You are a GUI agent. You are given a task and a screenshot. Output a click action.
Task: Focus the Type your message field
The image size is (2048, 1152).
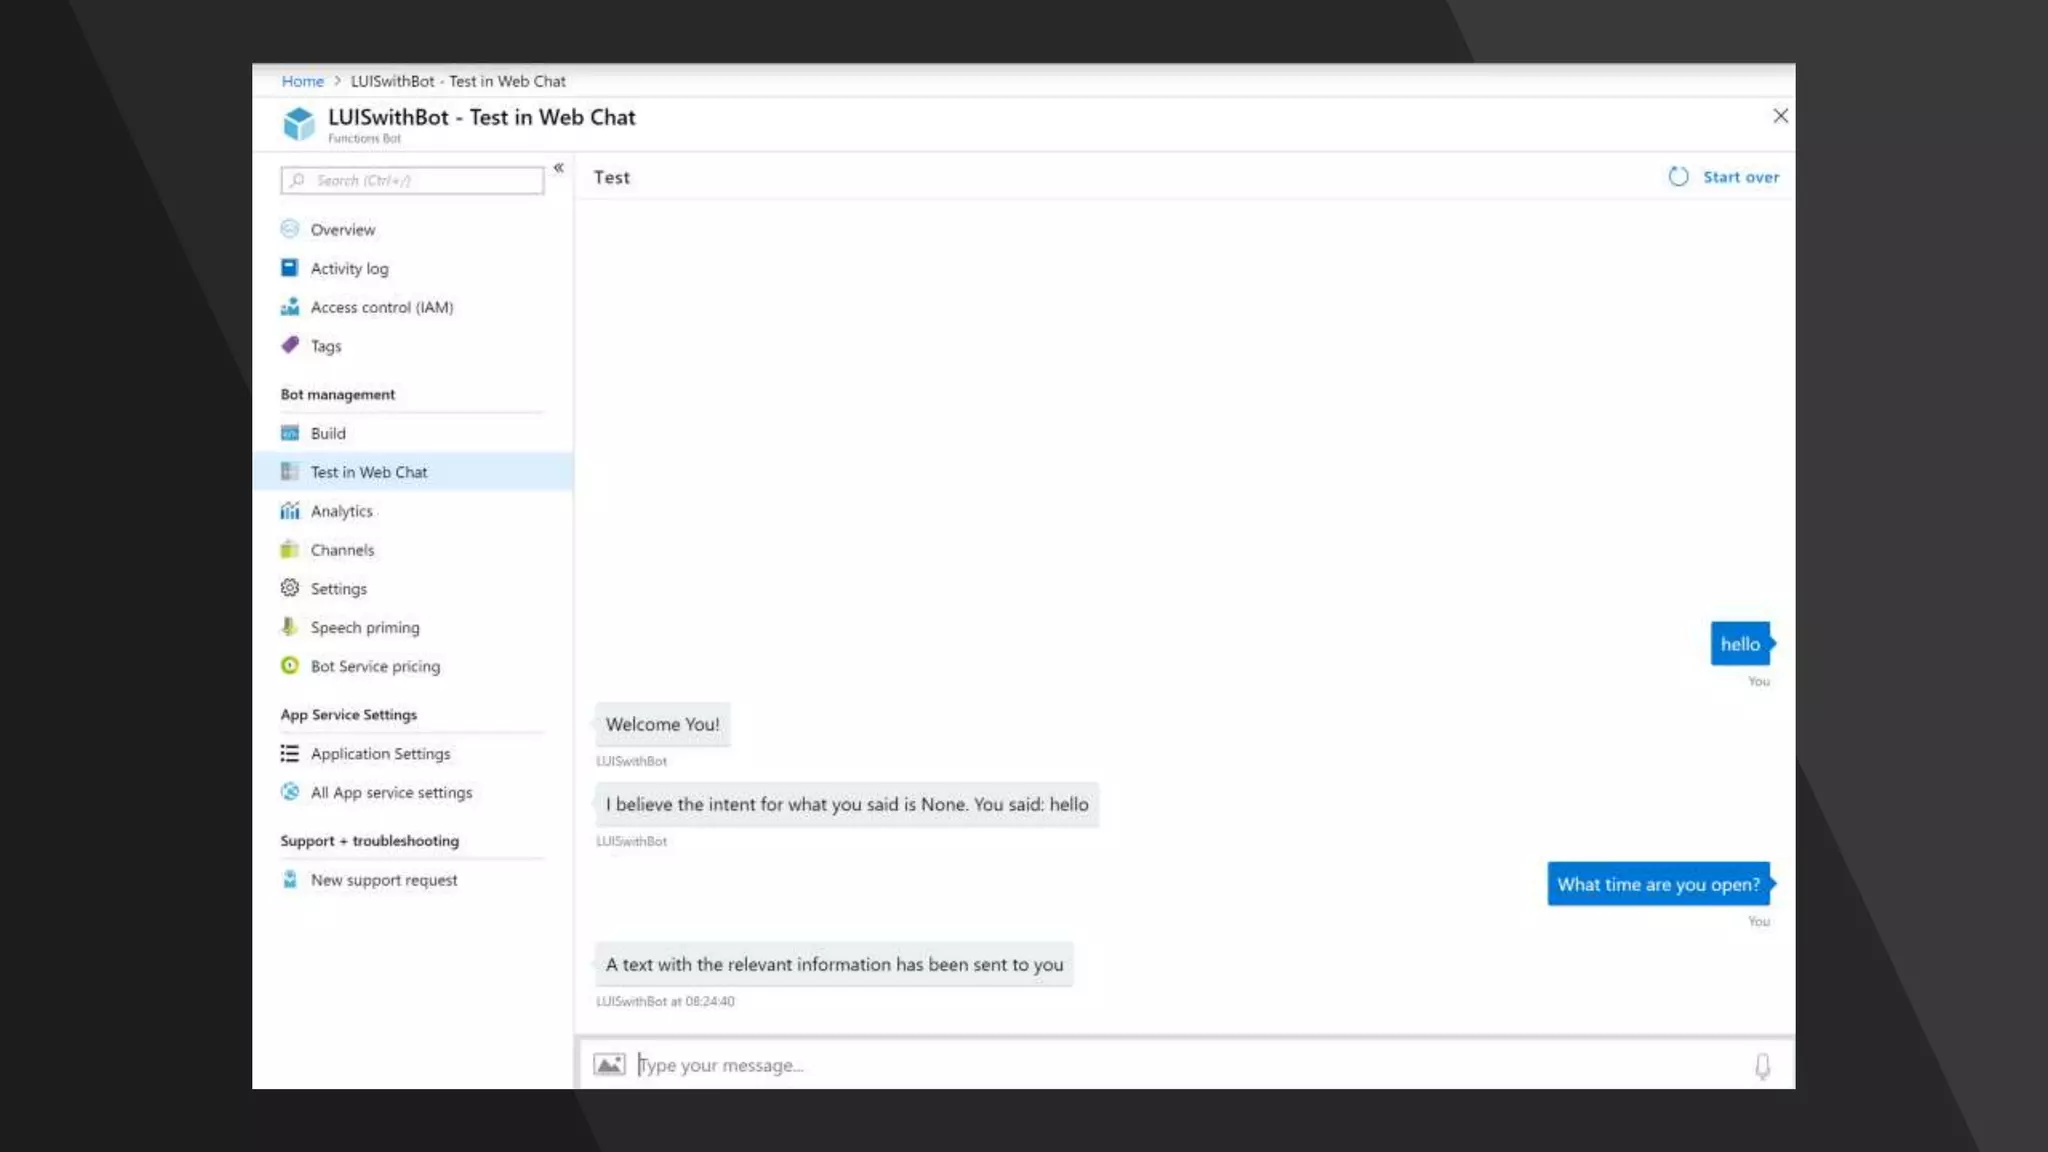click(x=1180, y=1066)
